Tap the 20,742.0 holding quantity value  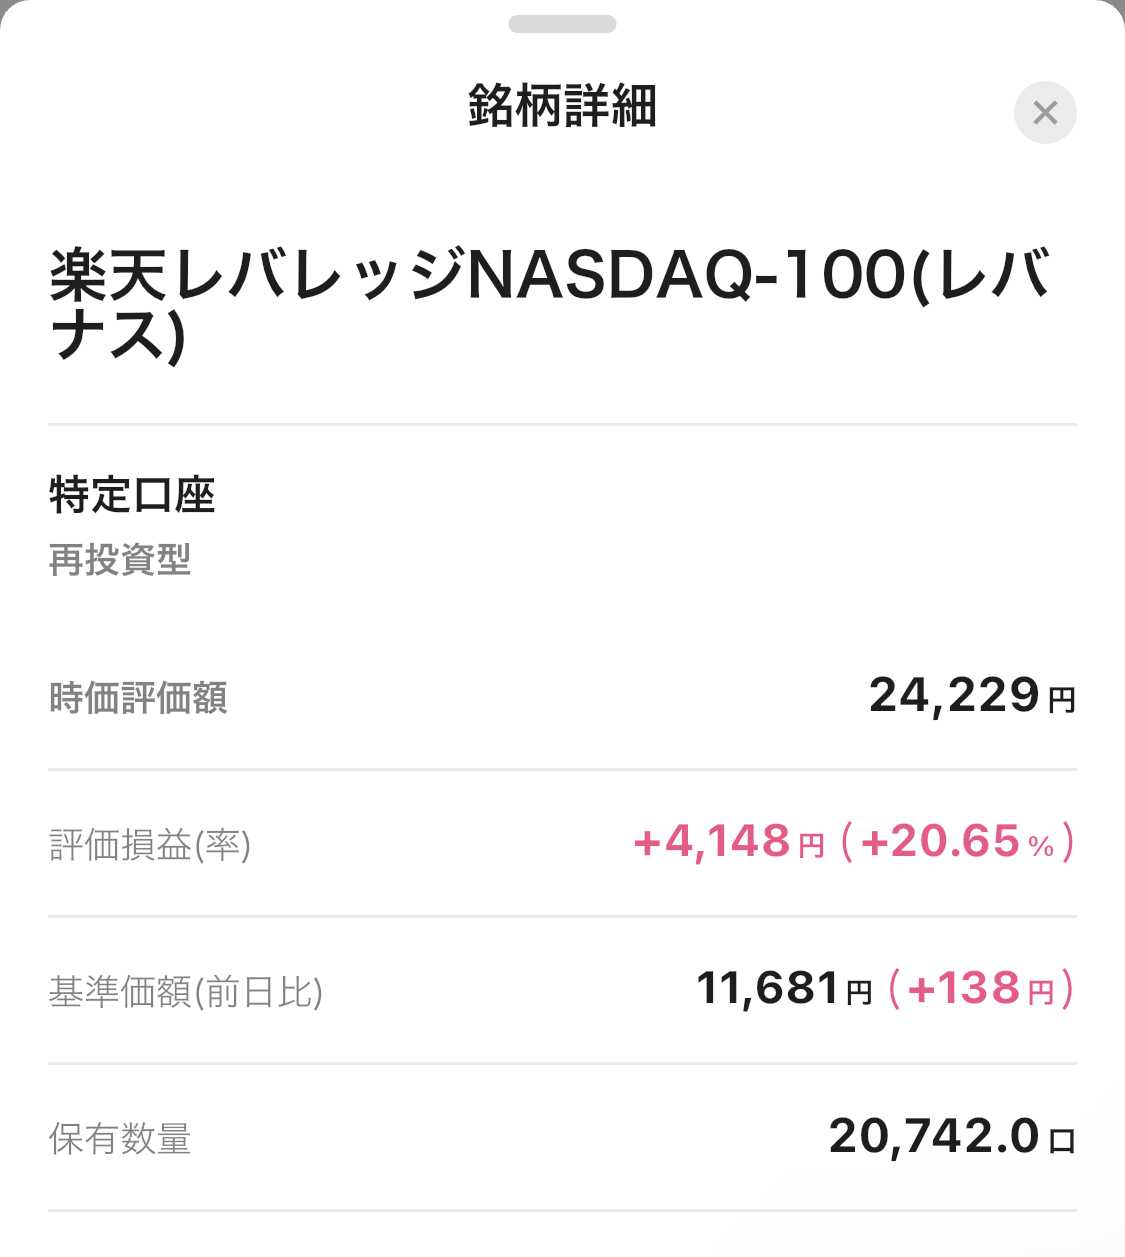(x=934, y=1136)
